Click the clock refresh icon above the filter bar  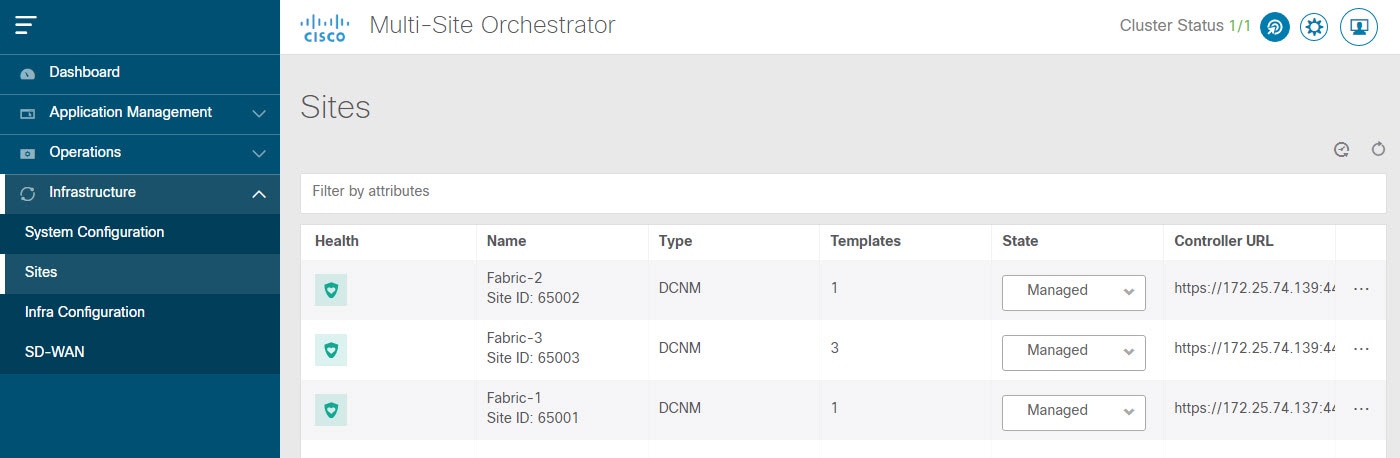tap(1342, 150)
